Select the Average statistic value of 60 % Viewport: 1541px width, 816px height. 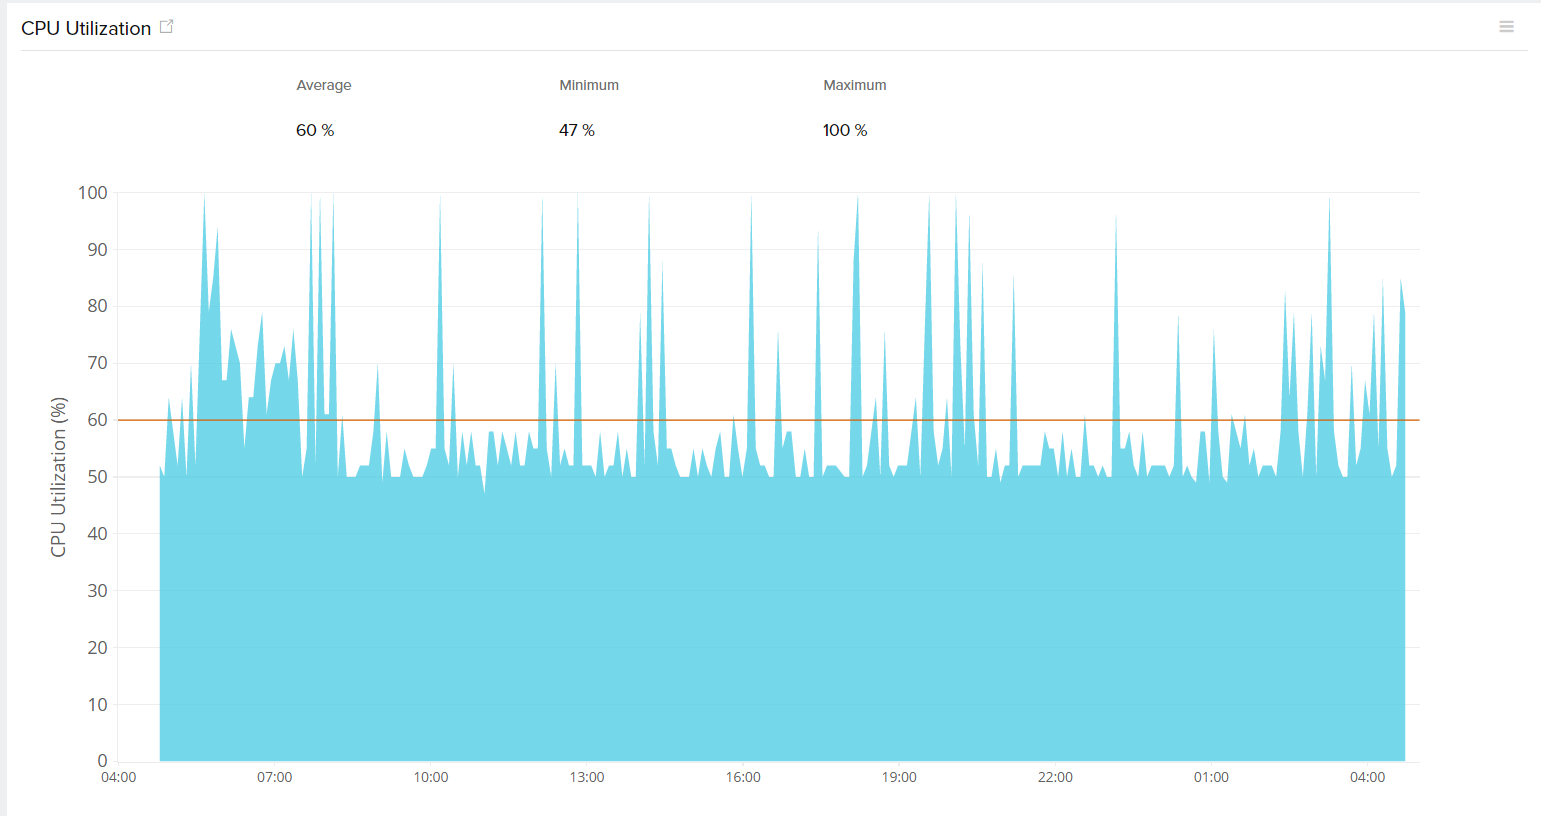[314, 129]
